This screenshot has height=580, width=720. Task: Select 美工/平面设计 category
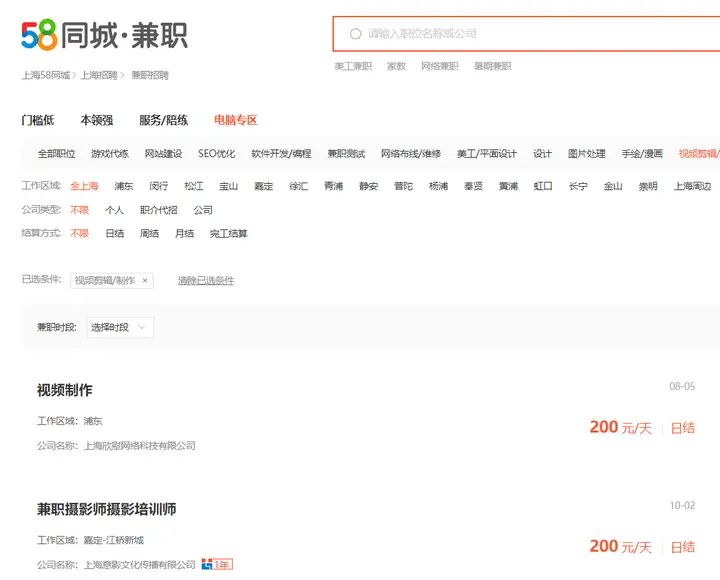[487, 154]
